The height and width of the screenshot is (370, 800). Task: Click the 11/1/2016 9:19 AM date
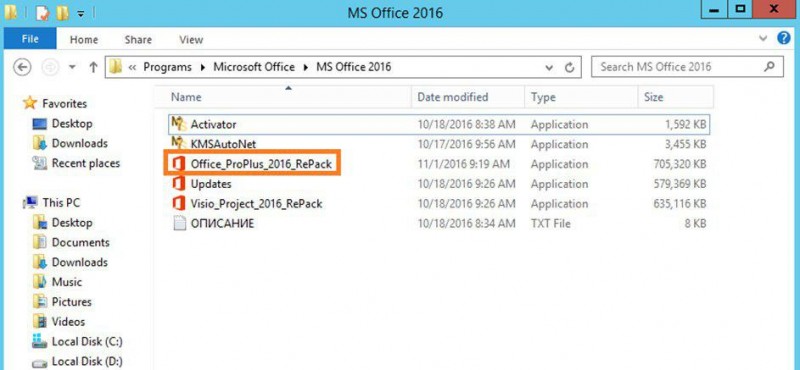464,164
